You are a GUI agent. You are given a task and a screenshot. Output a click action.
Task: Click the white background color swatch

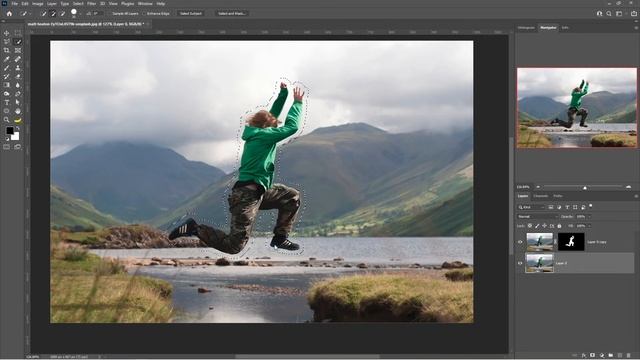point(16,137)
